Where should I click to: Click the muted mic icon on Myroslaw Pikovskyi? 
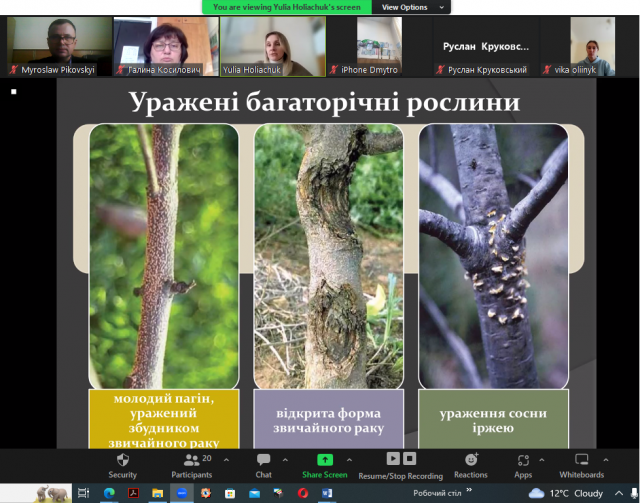(14, 70)
